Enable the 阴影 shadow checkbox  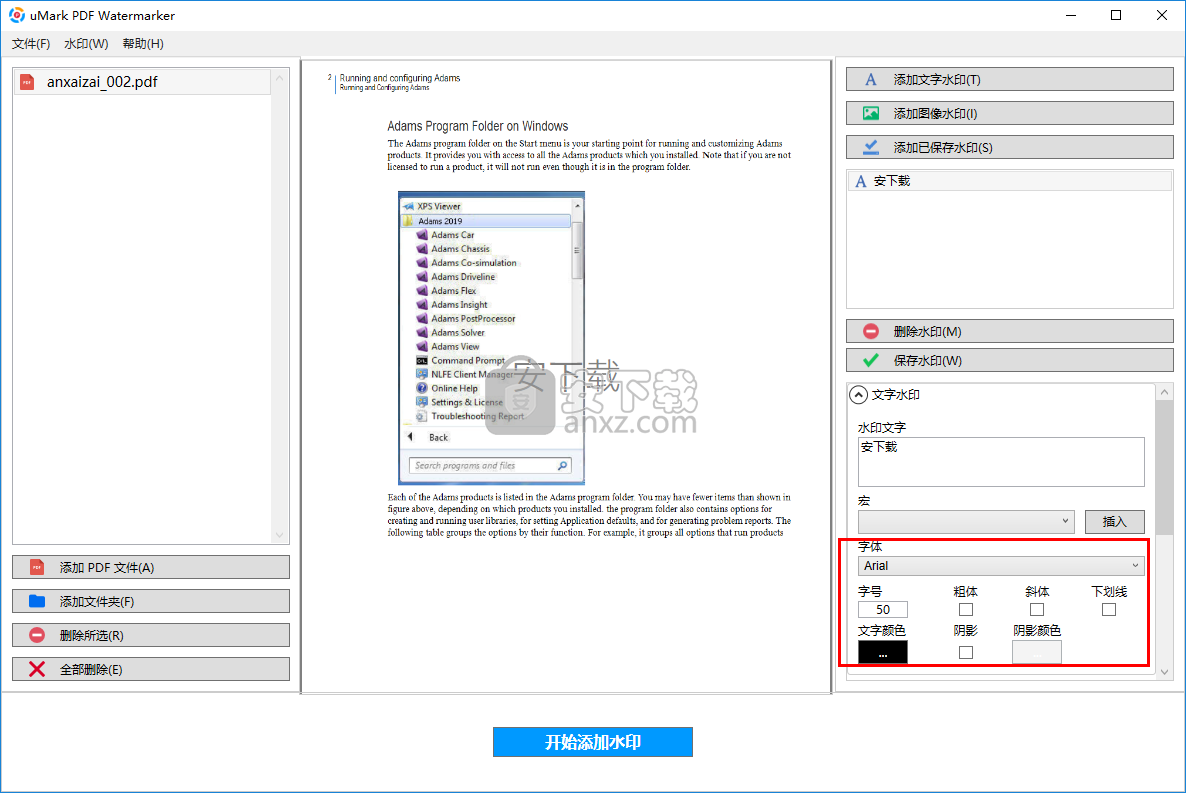(966, 652)
